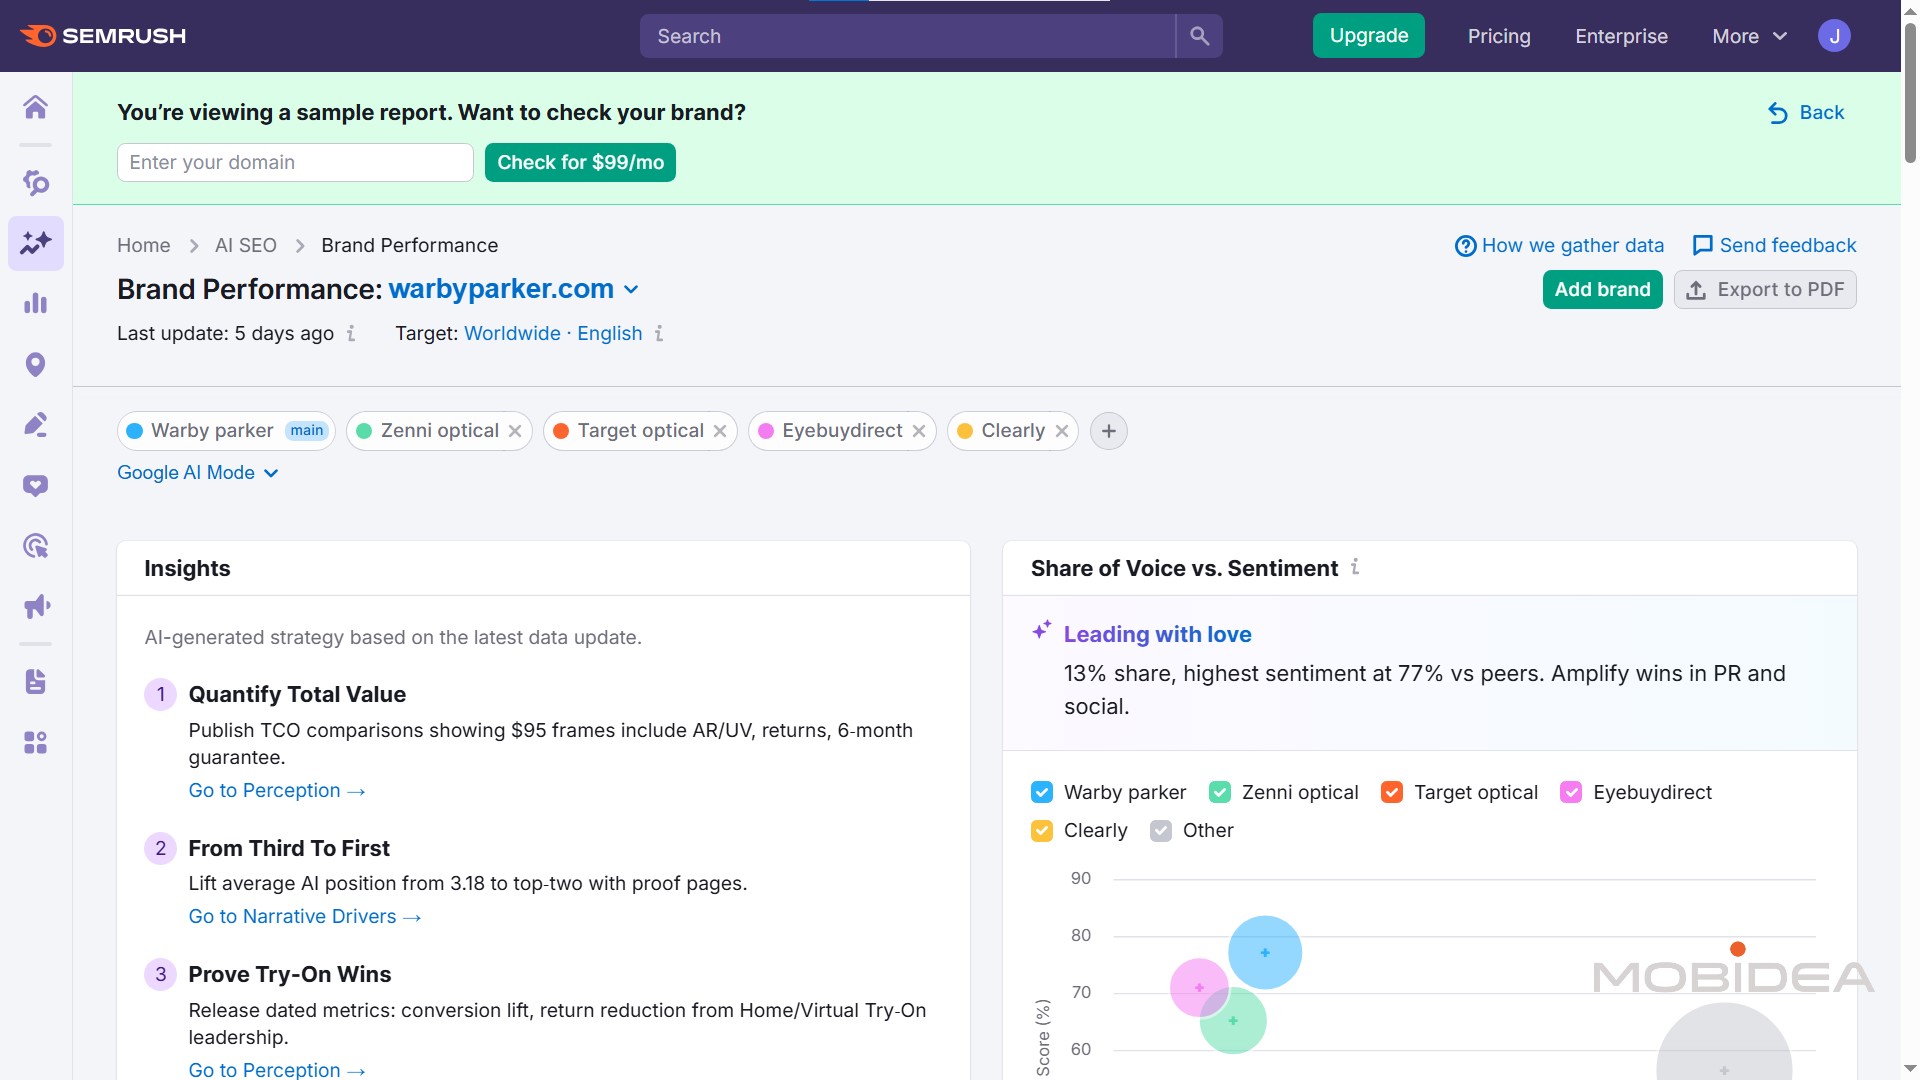Click the Advertising cursor icon in sidebar
The width and height of the screenshot is (1920, 1080).
[x=36, y=546]
